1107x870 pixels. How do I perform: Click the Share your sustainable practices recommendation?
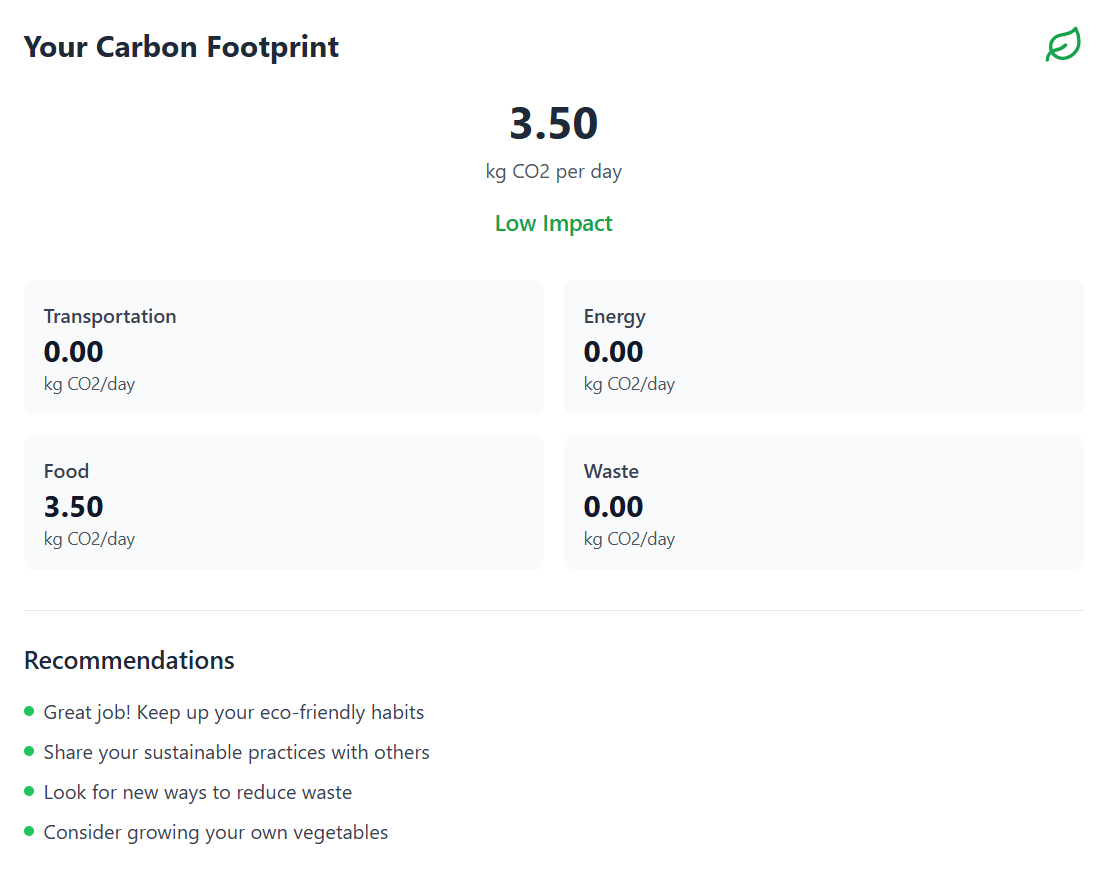[x=236, y=752]
